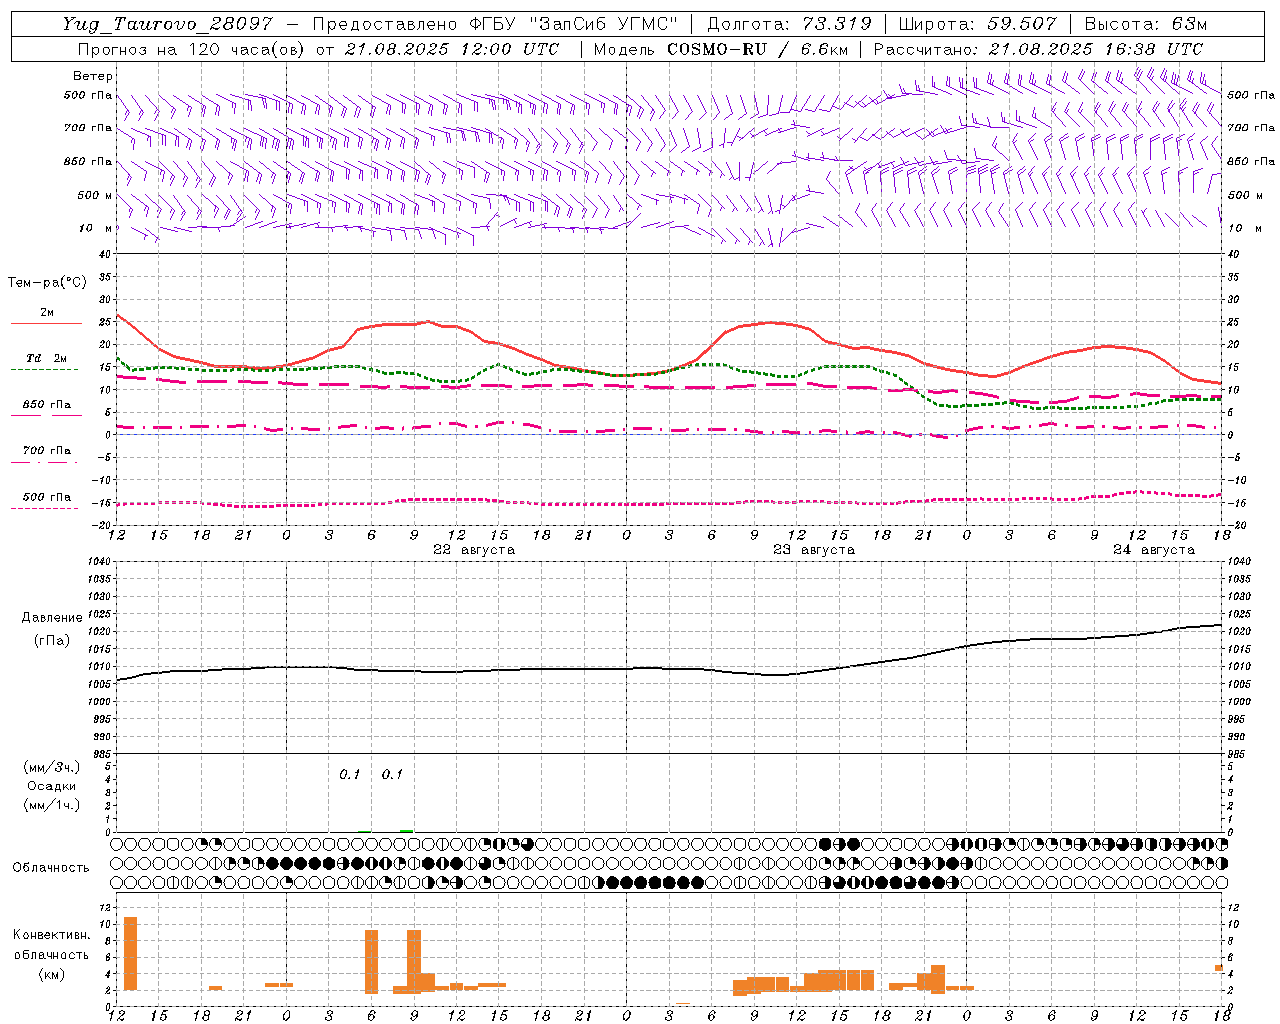Select the "(мм/3ч.)" precipitation unit label
This screenshot has width=1280, height=1024.
tap(52, 767)
